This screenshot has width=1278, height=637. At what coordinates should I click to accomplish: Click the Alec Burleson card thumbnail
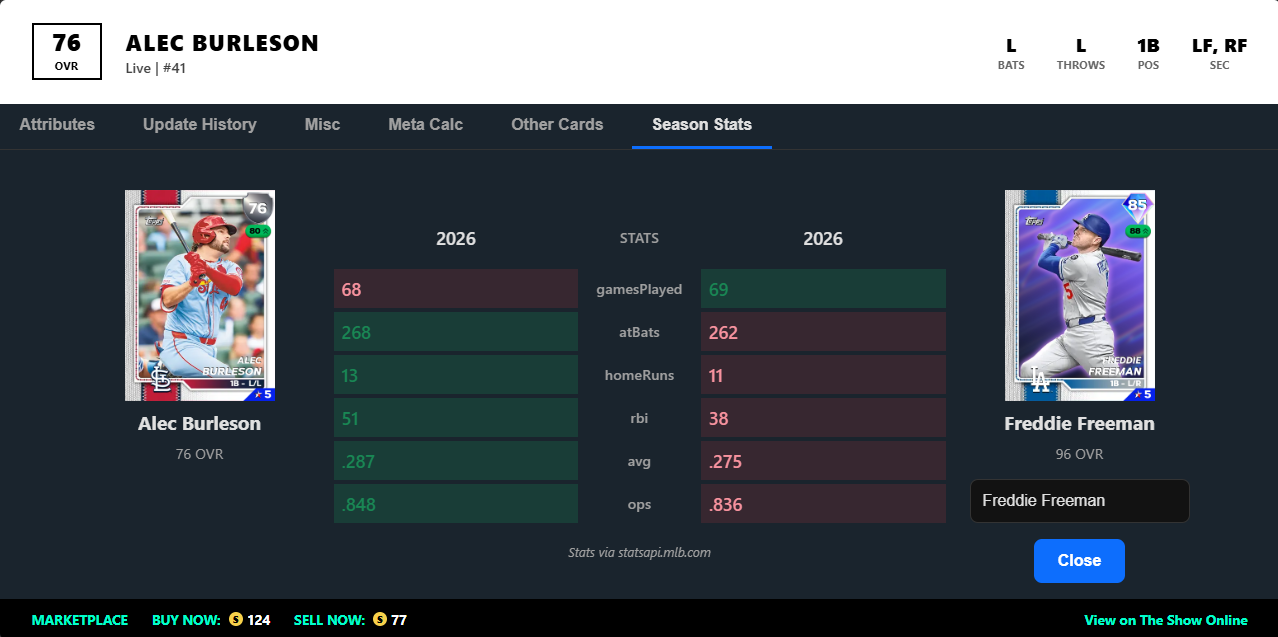click(x=200, y=295)
